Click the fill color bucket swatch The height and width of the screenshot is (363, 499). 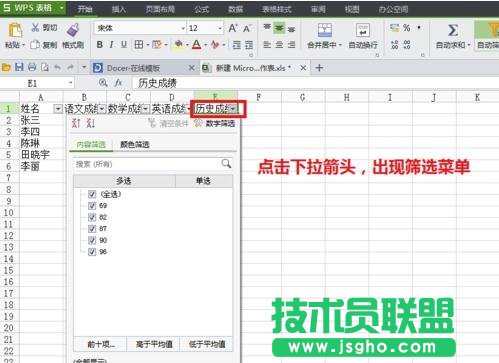click(179, 44)
